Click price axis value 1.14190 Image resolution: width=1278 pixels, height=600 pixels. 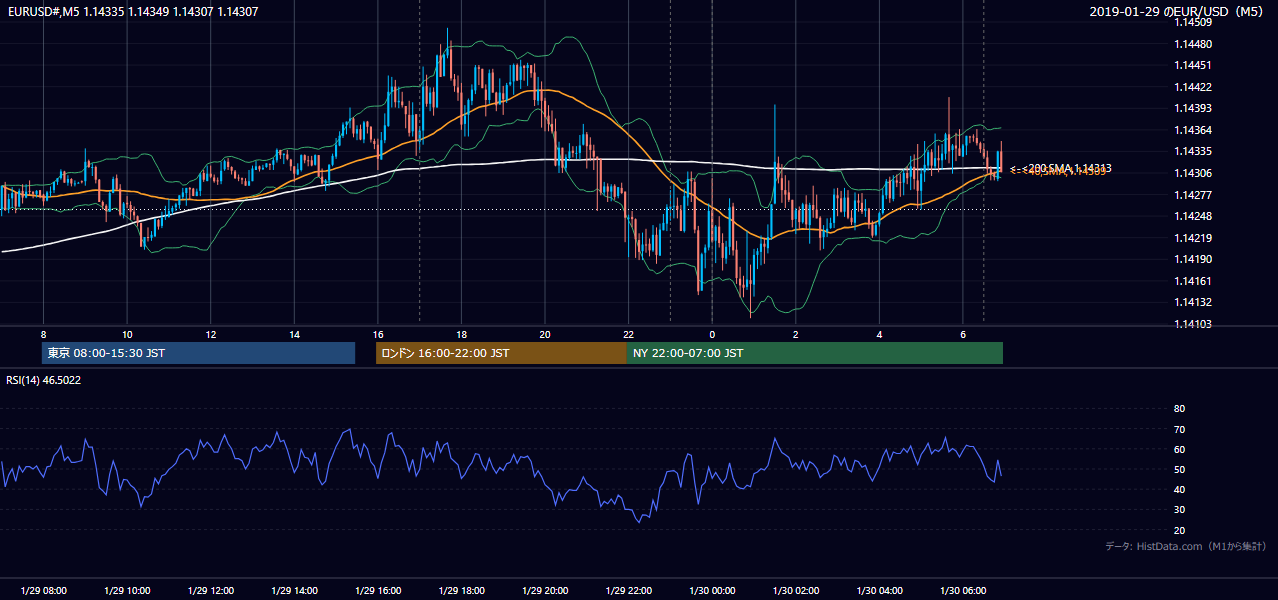1192,259
